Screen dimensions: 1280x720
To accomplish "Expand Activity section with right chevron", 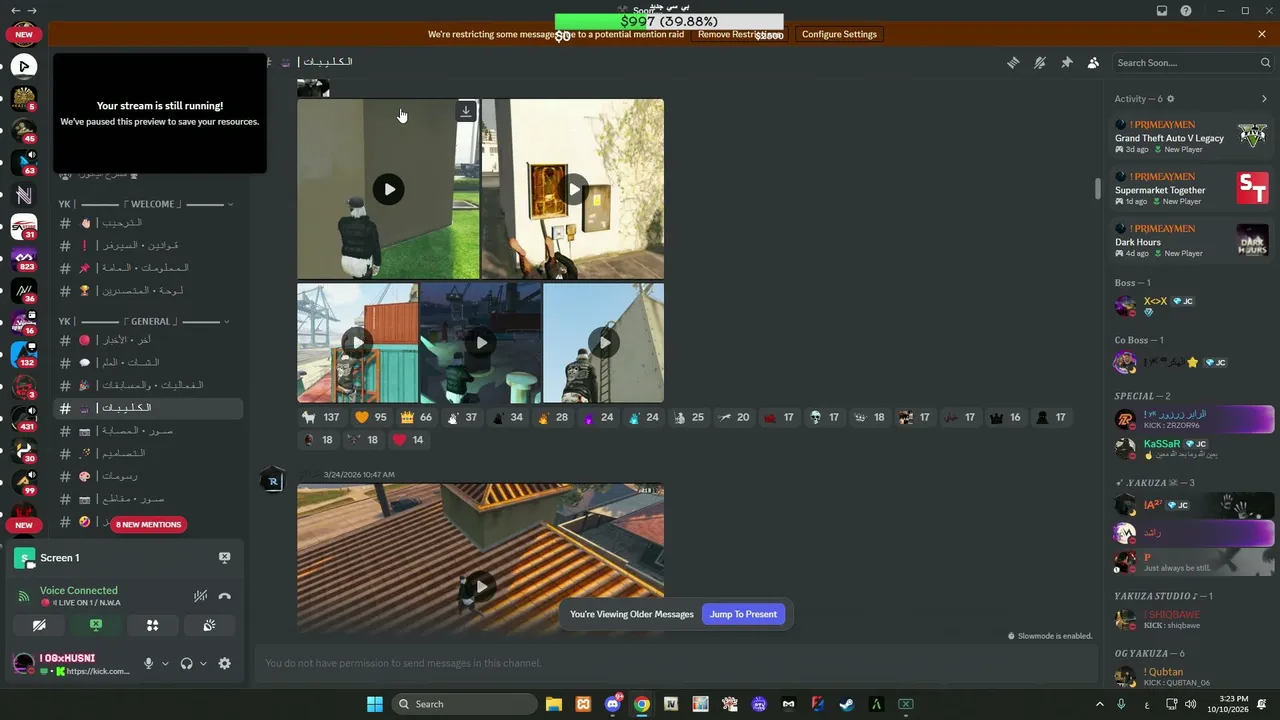I will point(1264,99).
